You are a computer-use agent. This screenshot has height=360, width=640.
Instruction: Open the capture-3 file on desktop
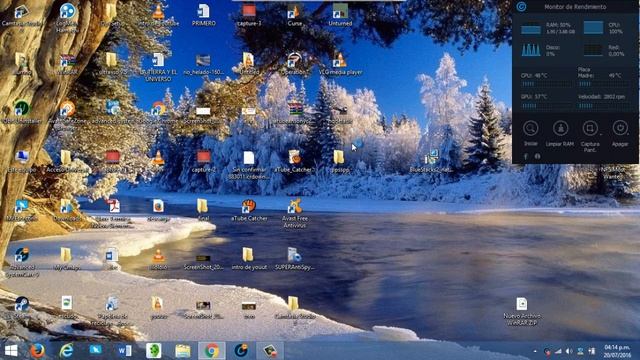click(249, 15)
